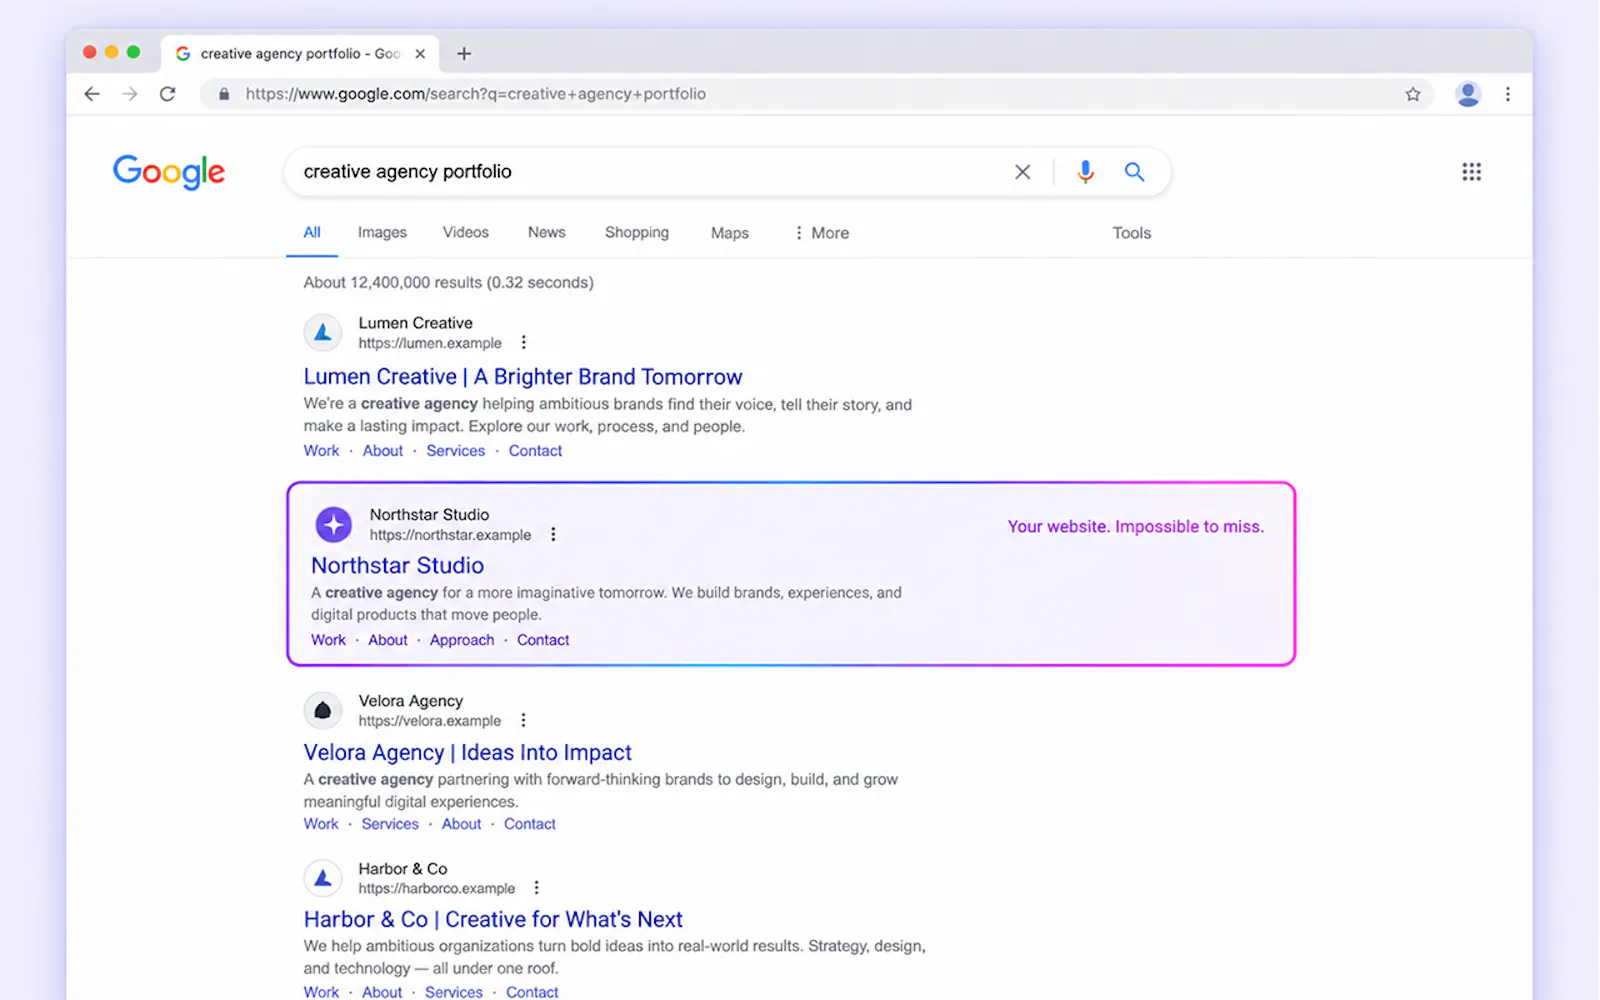Viewport: 1600px width, 1000px height.
Task: Open options dots next to northstar.example
Action: 553,535
